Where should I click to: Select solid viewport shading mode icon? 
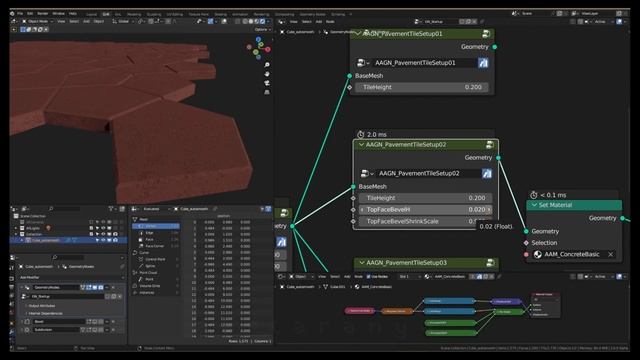[x=251, y=21]
